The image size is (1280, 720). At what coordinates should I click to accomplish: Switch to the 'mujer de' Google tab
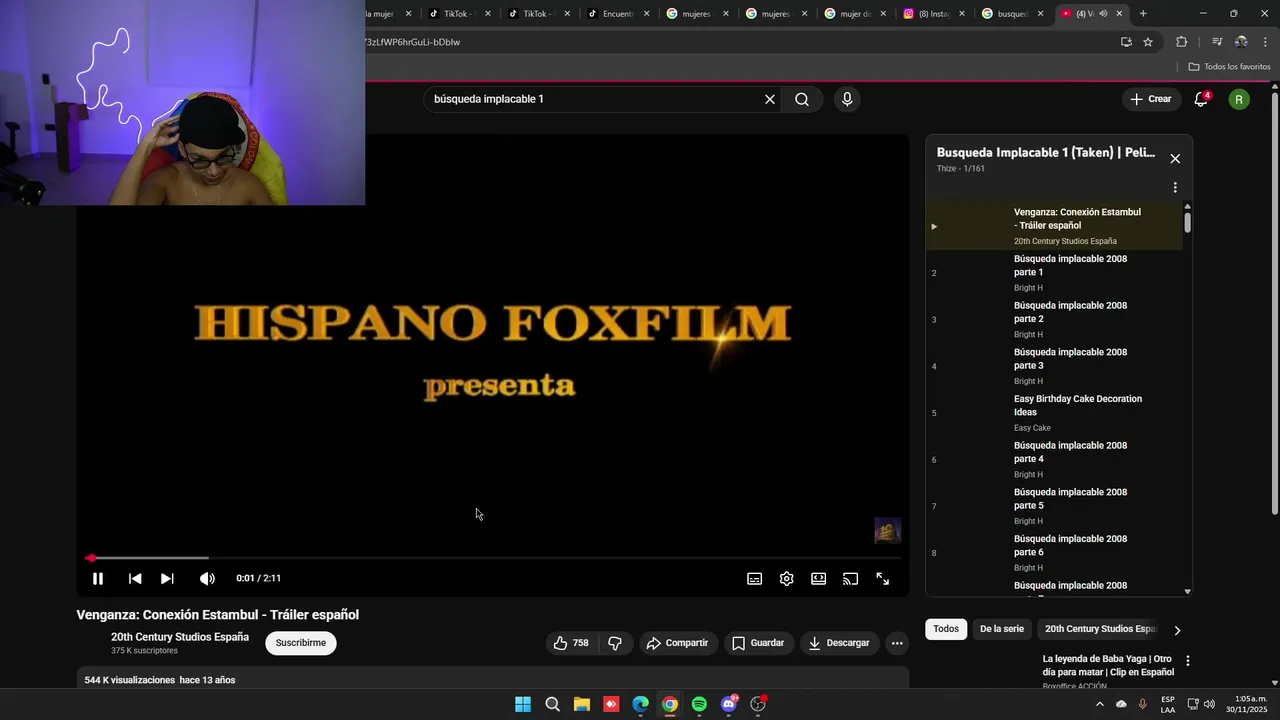857,14
